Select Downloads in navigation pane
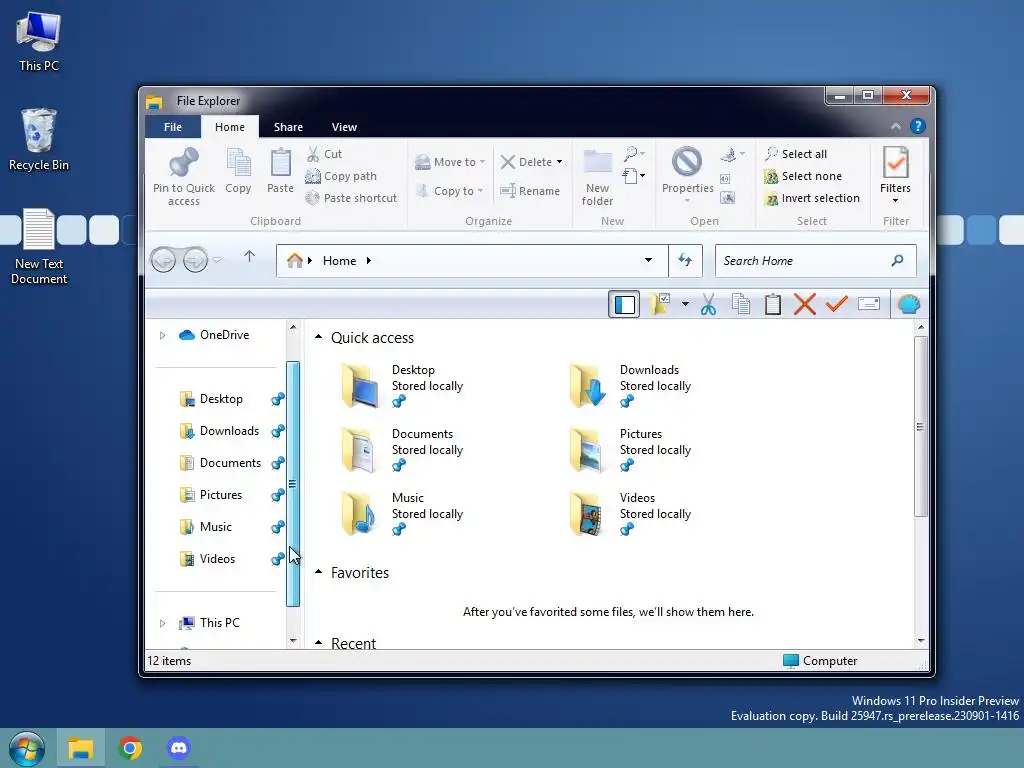 229,431
